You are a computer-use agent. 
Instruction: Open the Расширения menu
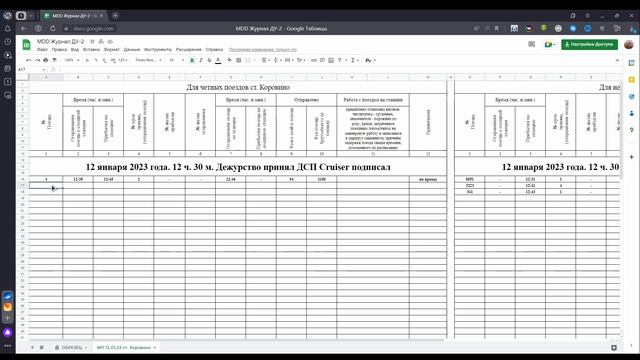point(189,49)
